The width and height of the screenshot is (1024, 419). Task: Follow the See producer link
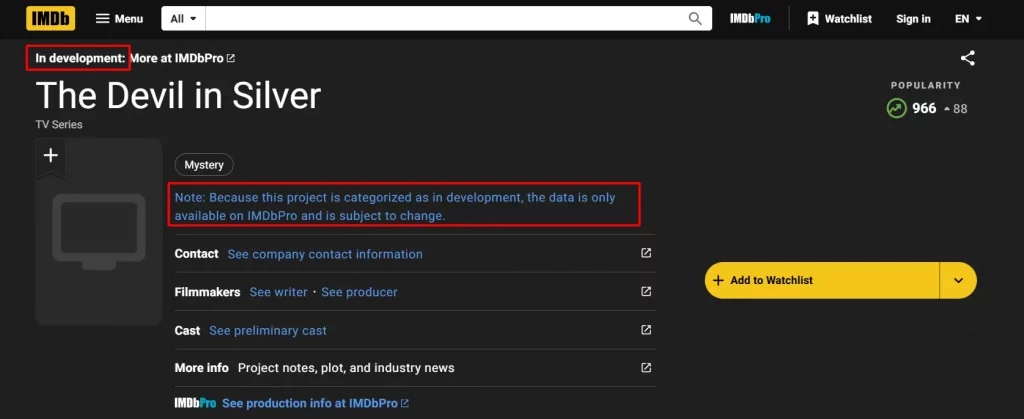[359, 292]
